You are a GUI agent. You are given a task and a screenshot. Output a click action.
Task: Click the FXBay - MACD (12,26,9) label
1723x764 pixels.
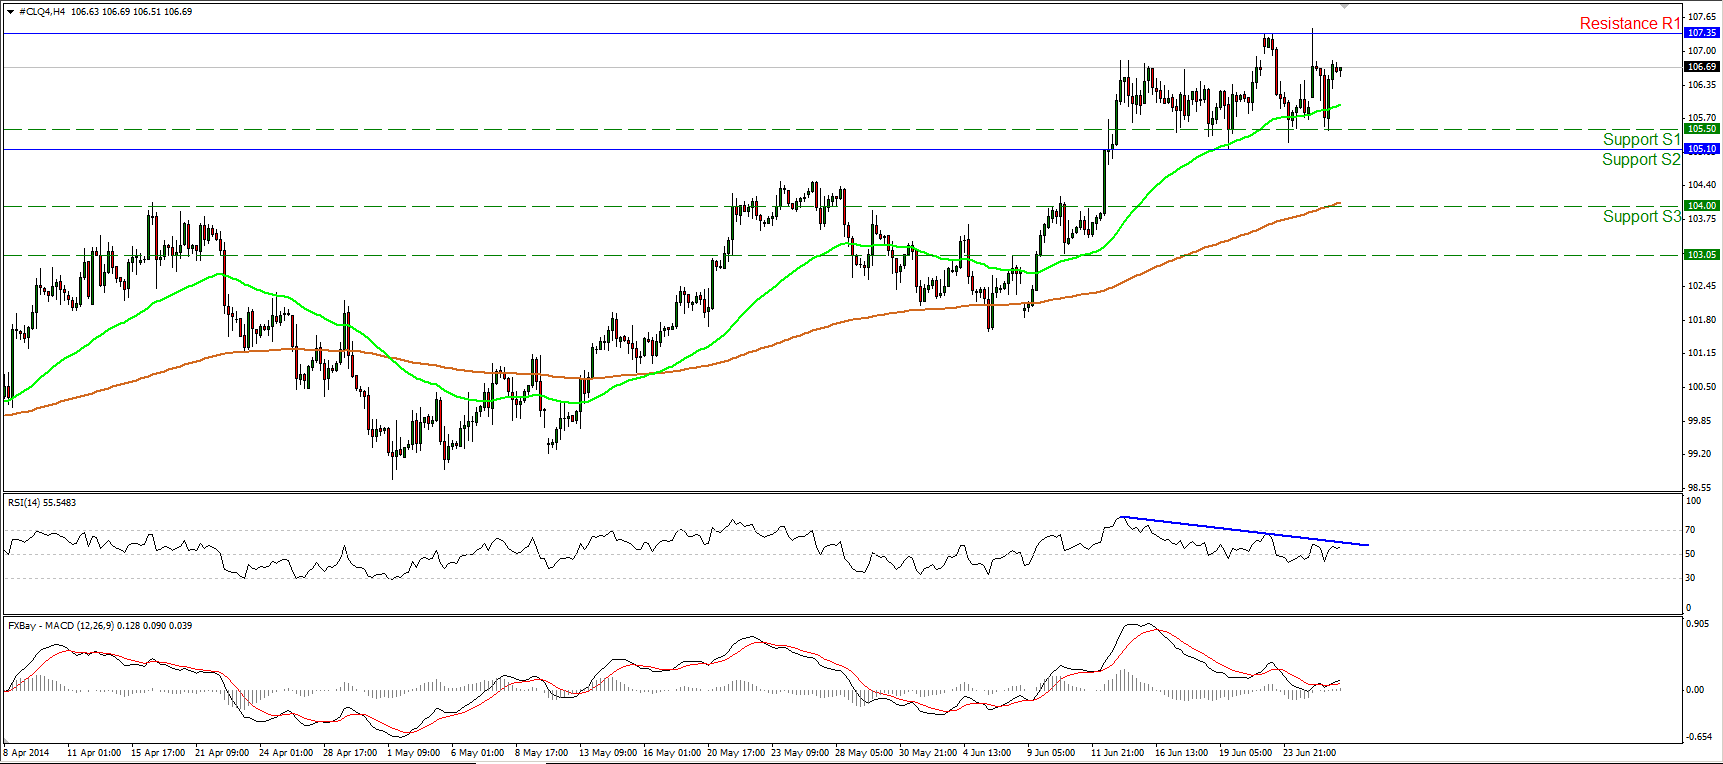point(100,626)
